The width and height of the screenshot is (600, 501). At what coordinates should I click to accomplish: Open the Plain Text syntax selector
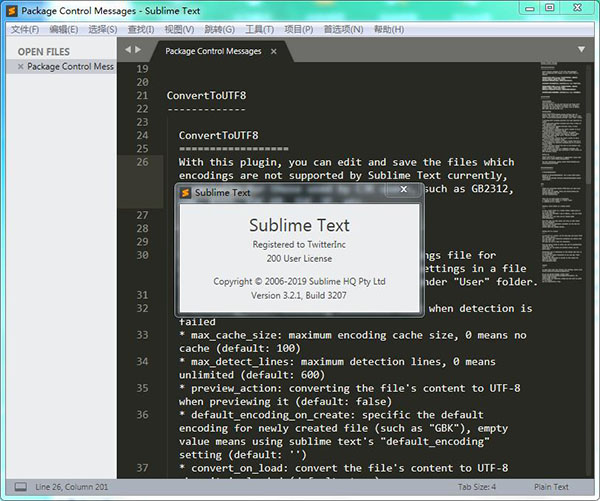click(551, 487)
